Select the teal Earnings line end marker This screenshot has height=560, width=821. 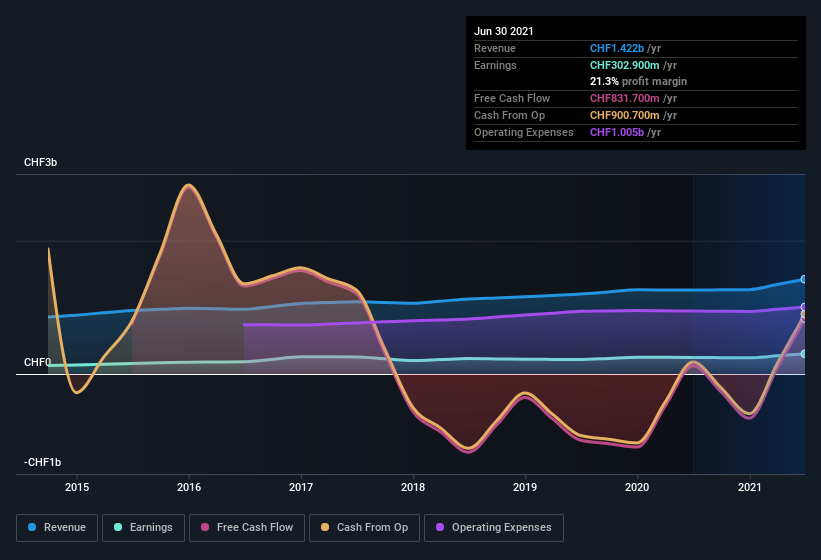(803, 353)
